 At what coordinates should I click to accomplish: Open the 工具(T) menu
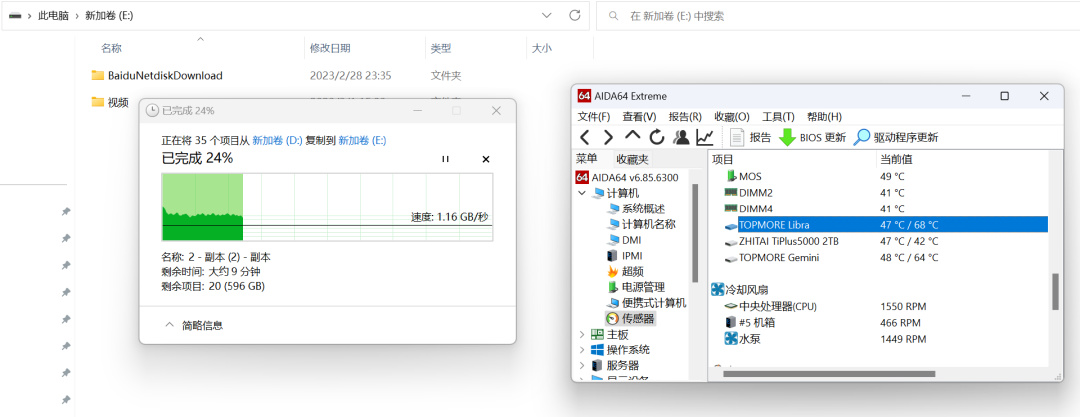(x=778, y=116)
